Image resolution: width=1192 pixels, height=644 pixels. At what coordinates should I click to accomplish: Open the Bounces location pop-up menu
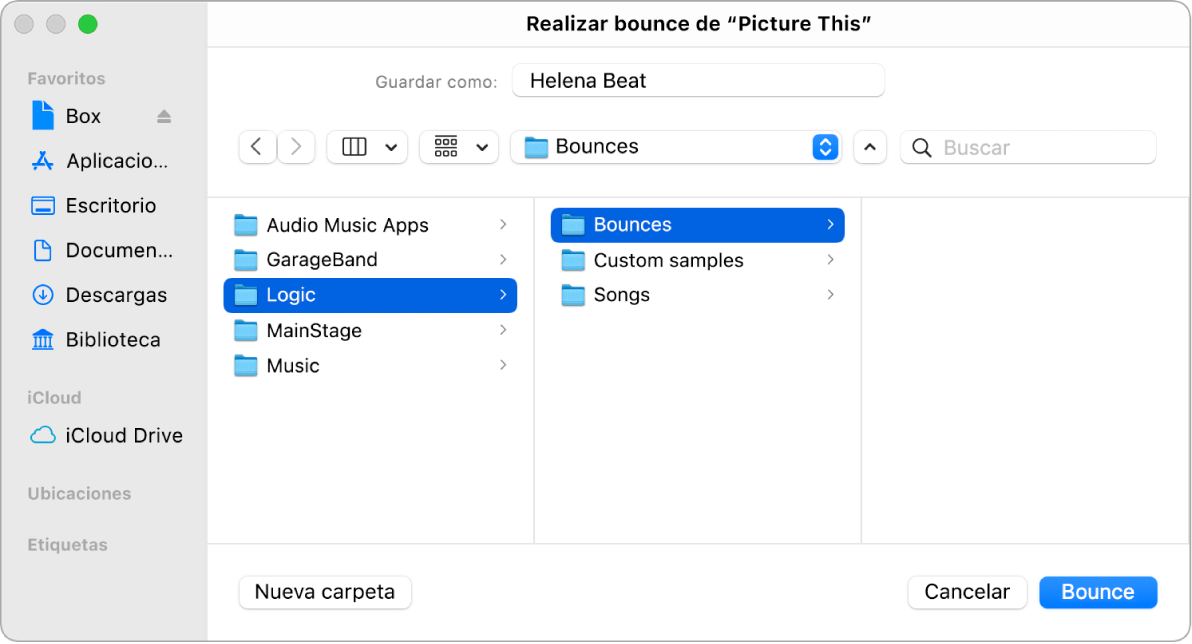point(676,147)
